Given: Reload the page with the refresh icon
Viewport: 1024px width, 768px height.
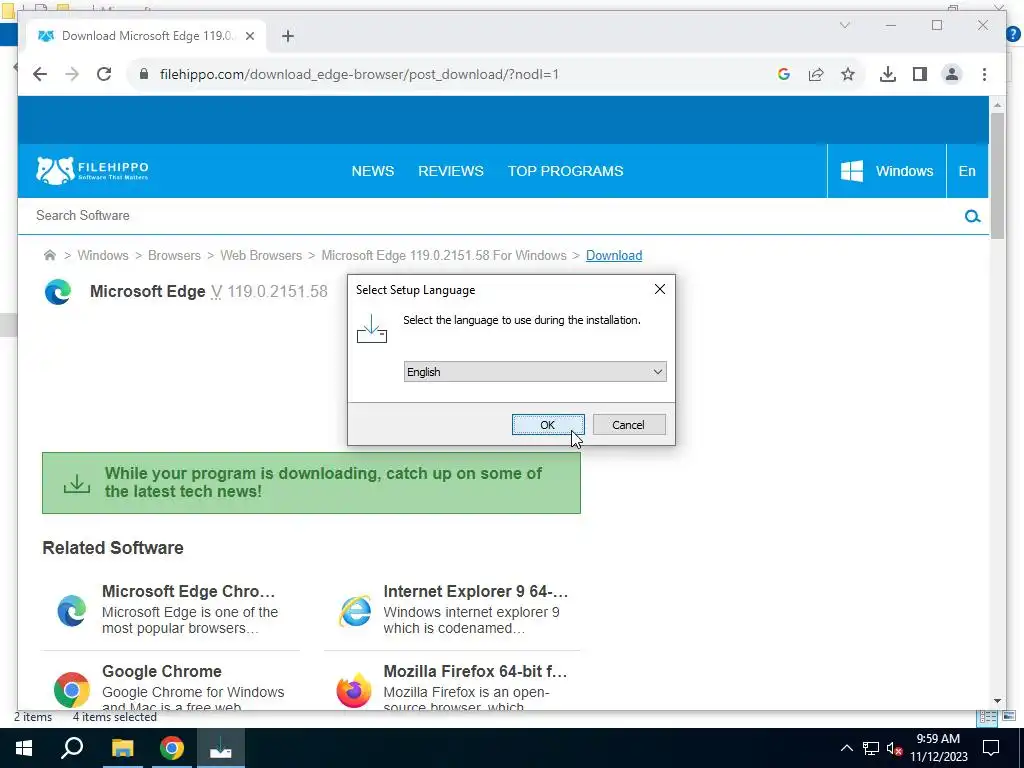Looking at the screenshot, I should coord(104,74).
